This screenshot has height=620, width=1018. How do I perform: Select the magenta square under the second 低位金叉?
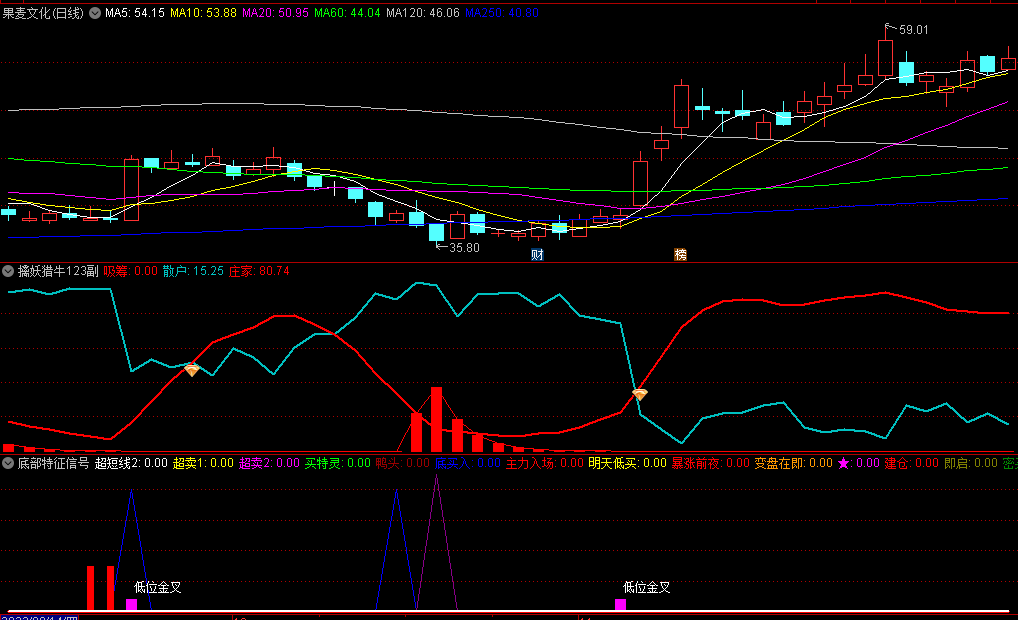coord(621,604)
